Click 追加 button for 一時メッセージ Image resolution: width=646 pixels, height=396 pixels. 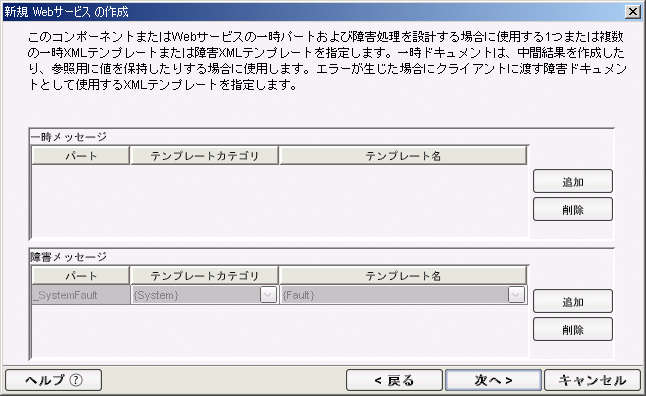tap(573, 181)
